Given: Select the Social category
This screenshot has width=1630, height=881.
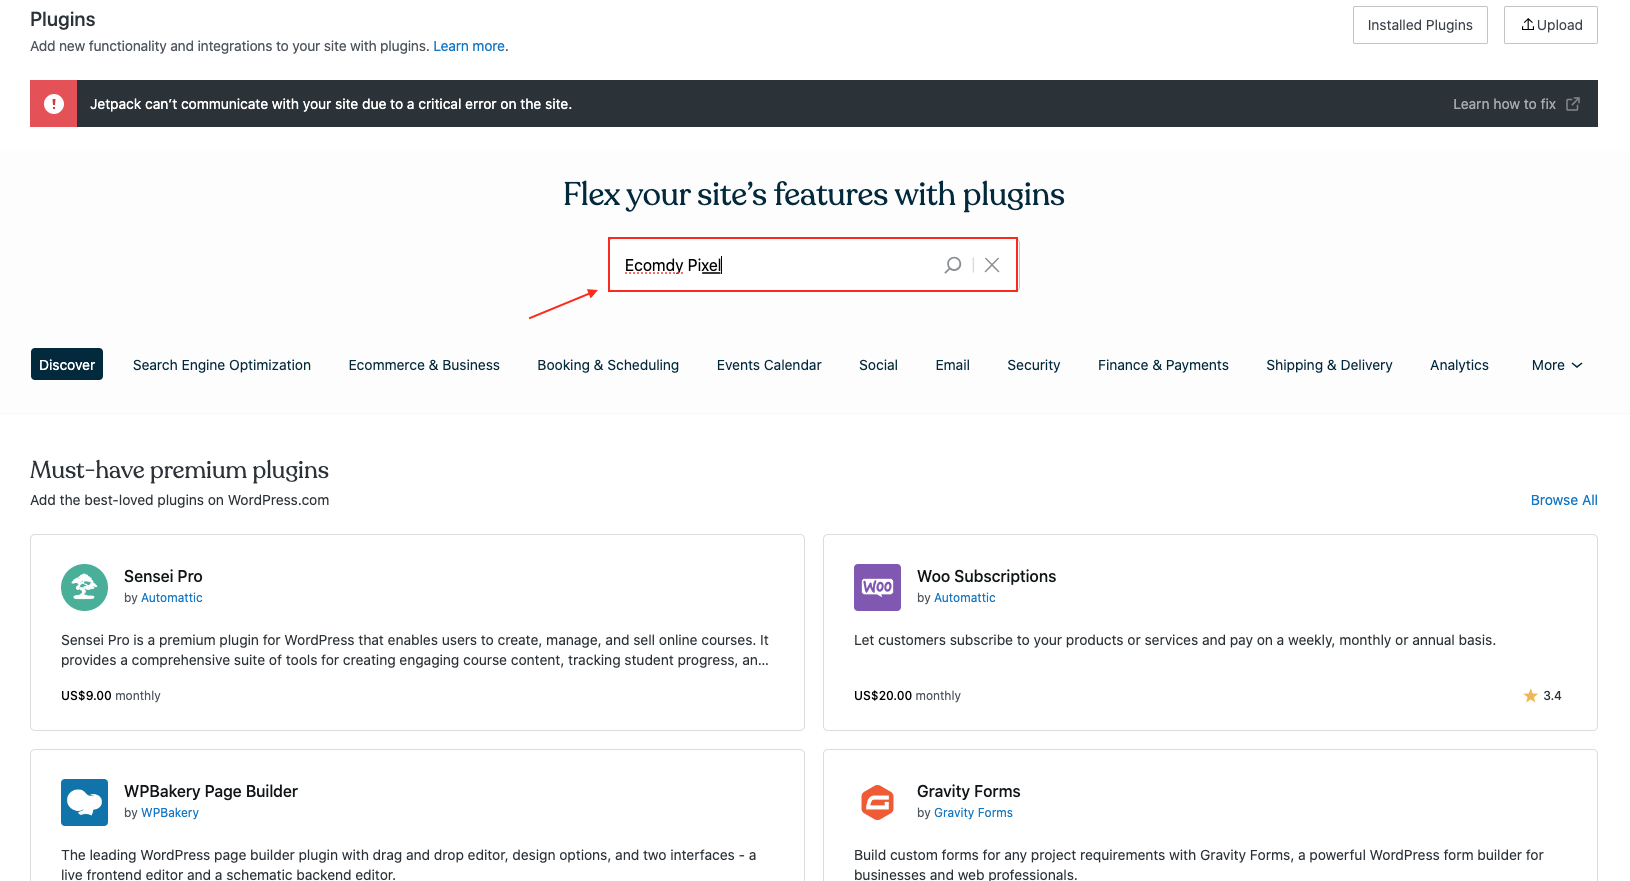Looking at the screenshot, I should (878, 365).
